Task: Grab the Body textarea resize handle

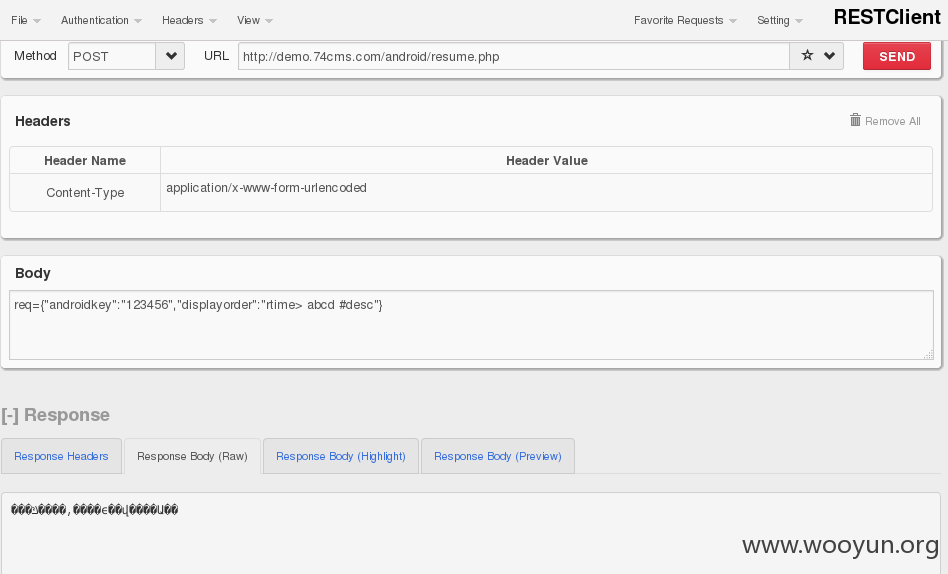Action: pos(928,354)
